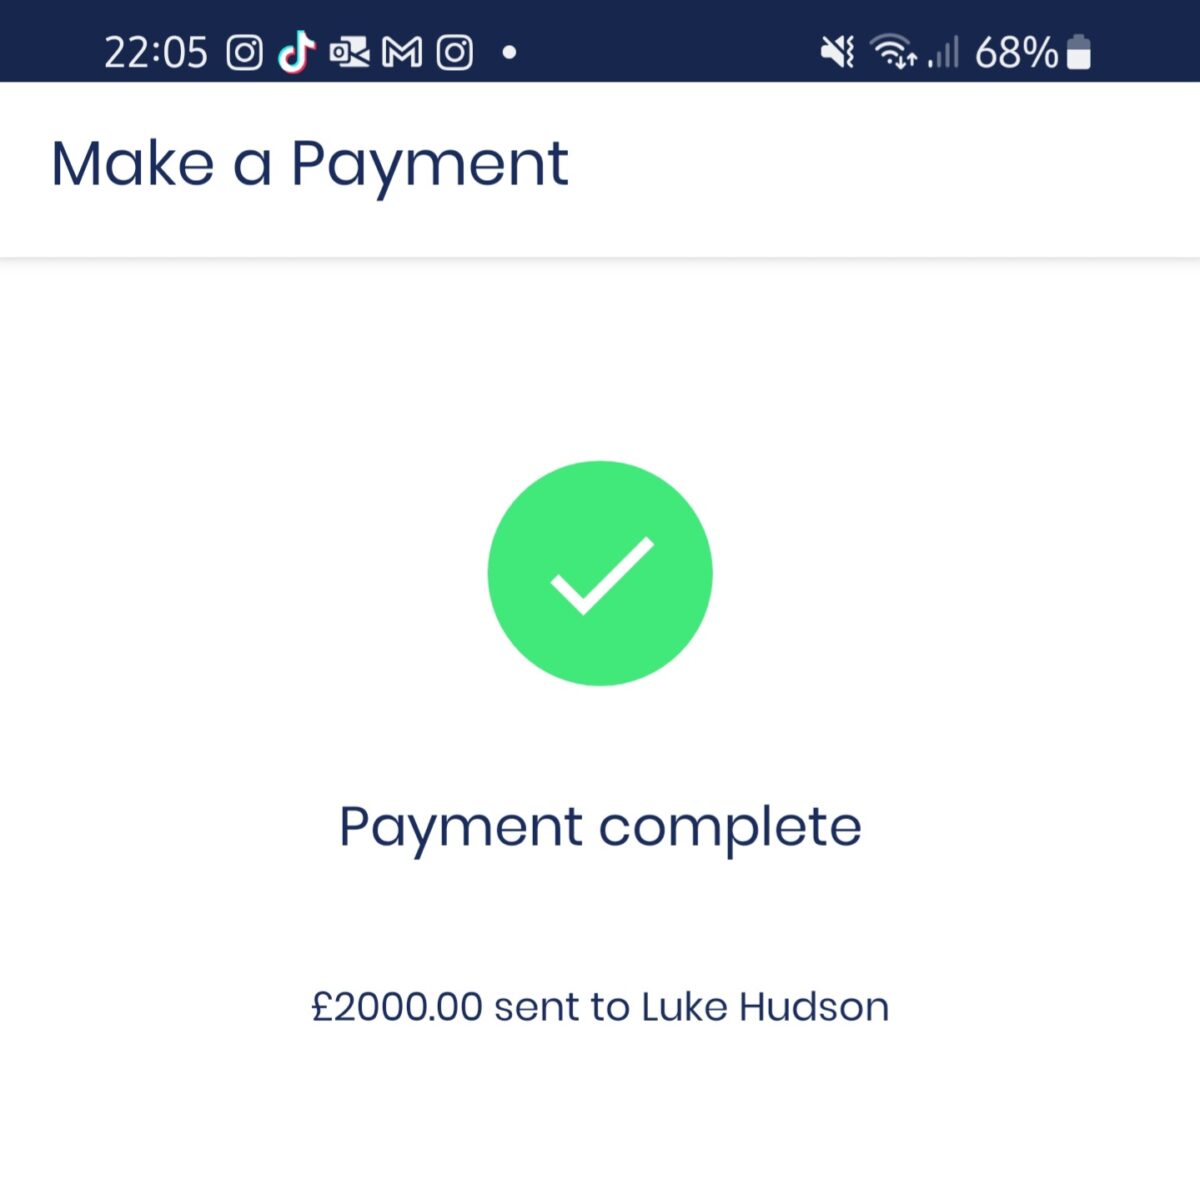Screen dimensions: 1200x1200
Task: Tap the Luke Hudson recipient name
Action: tap(765, 1007)
